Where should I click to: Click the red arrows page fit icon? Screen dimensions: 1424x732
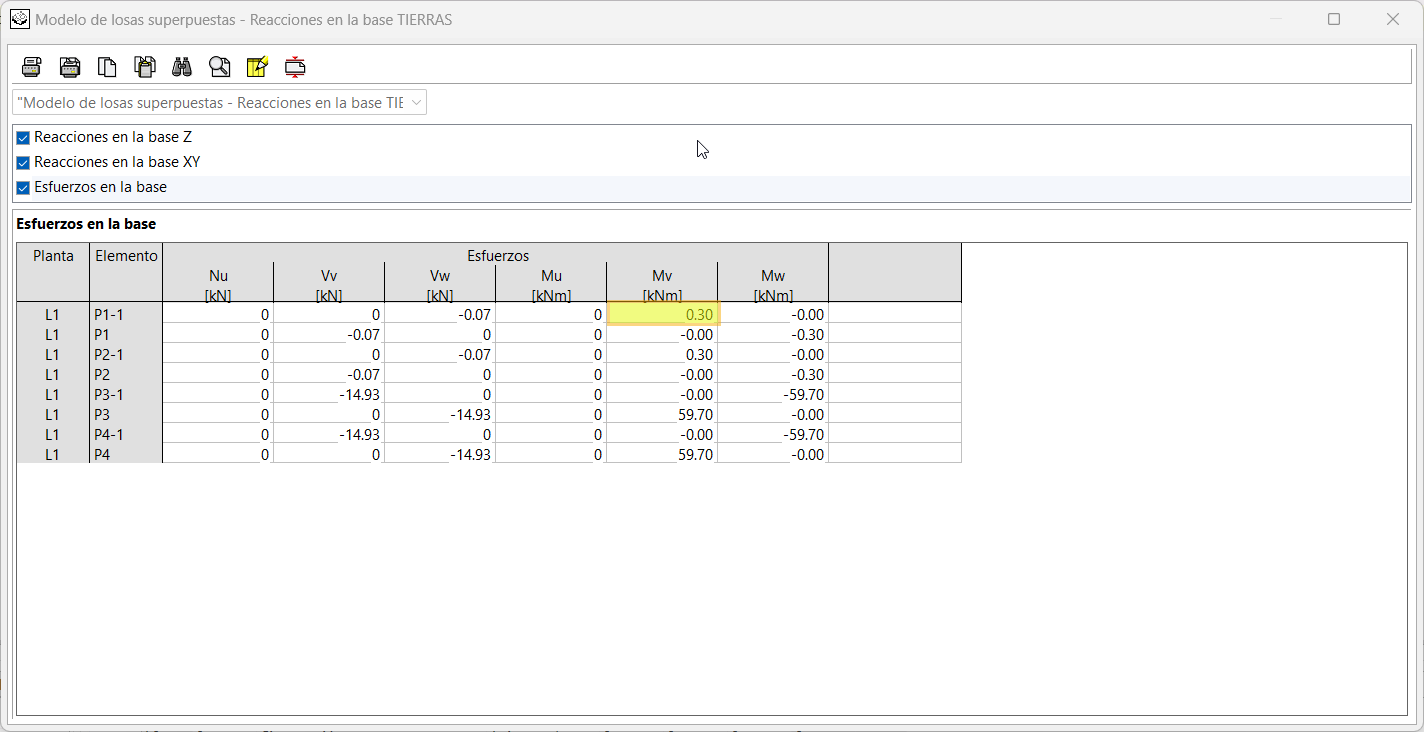(x=295, y=67)
